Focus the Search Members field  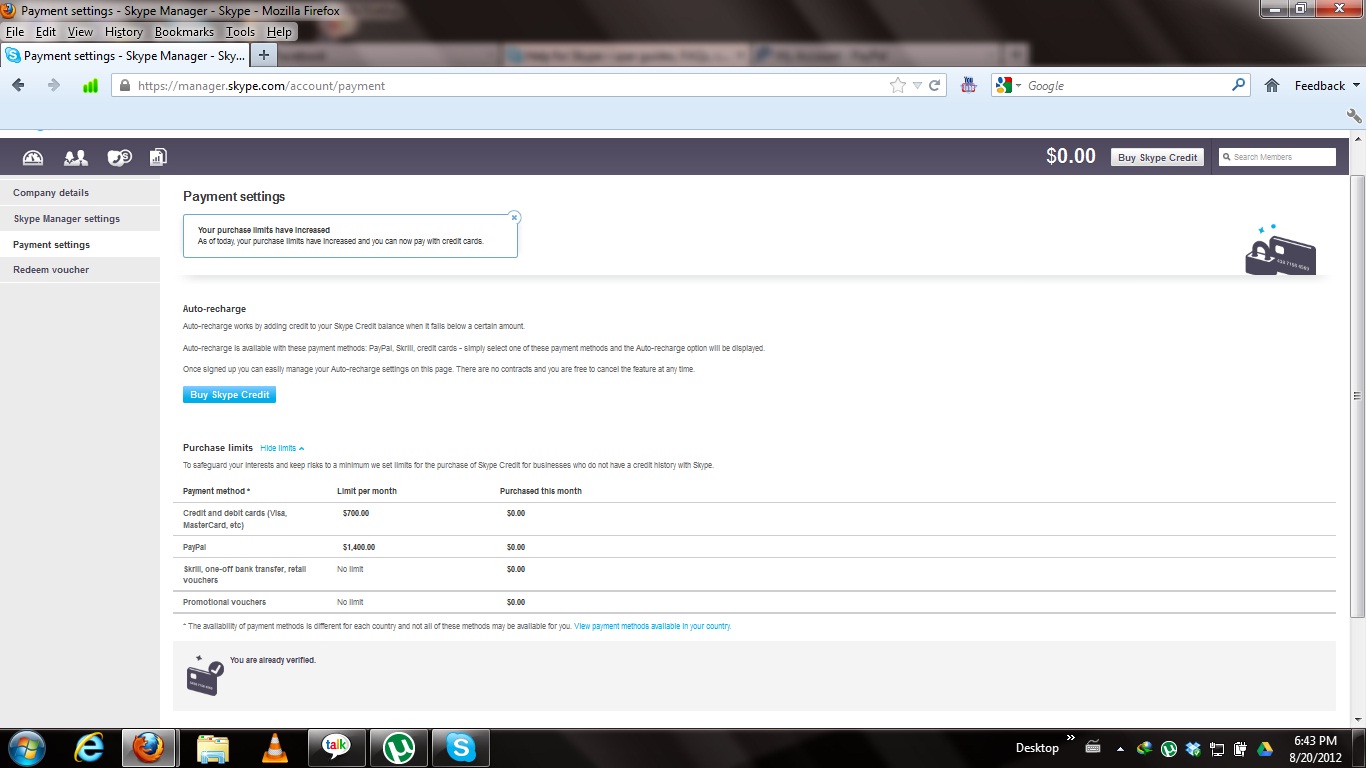point(1277,157)
